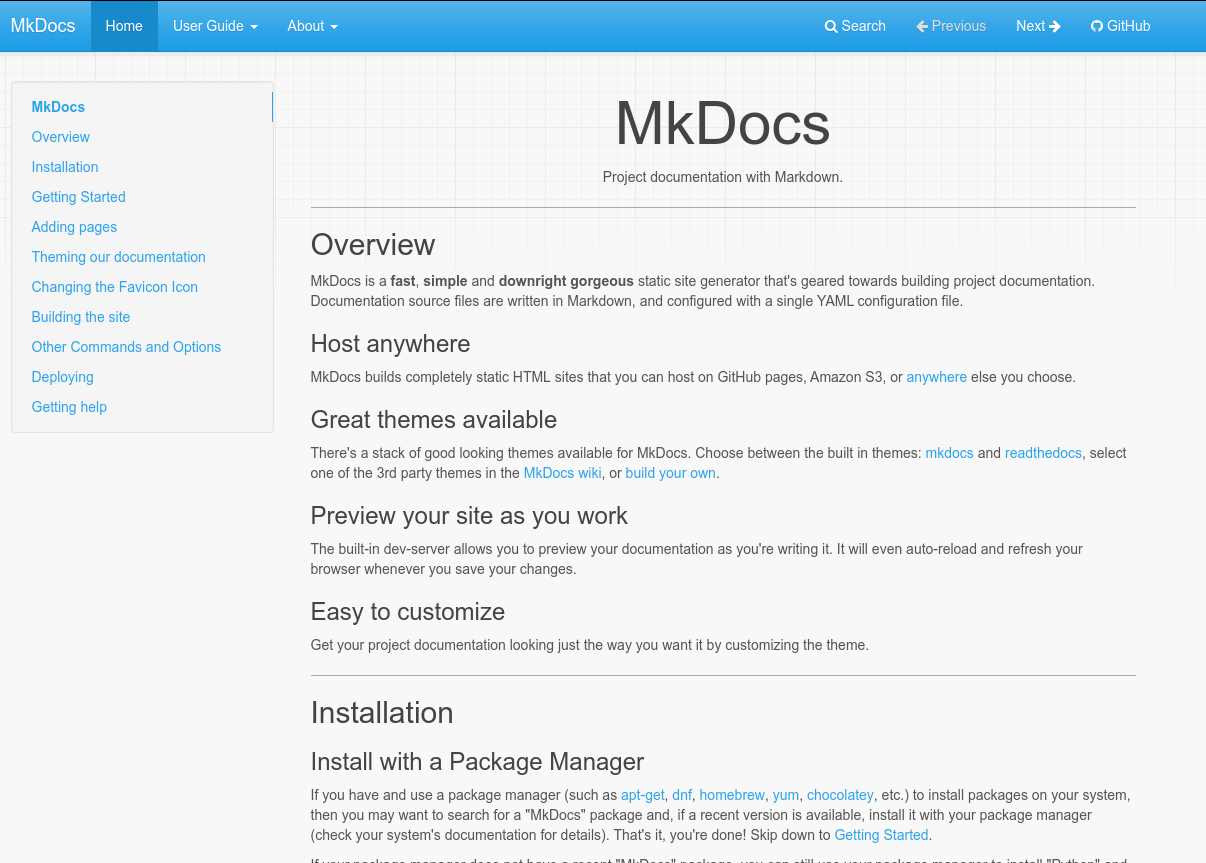Click the bold 'downright gorgeous' text

pyautogui.click(x=566, y=281)
